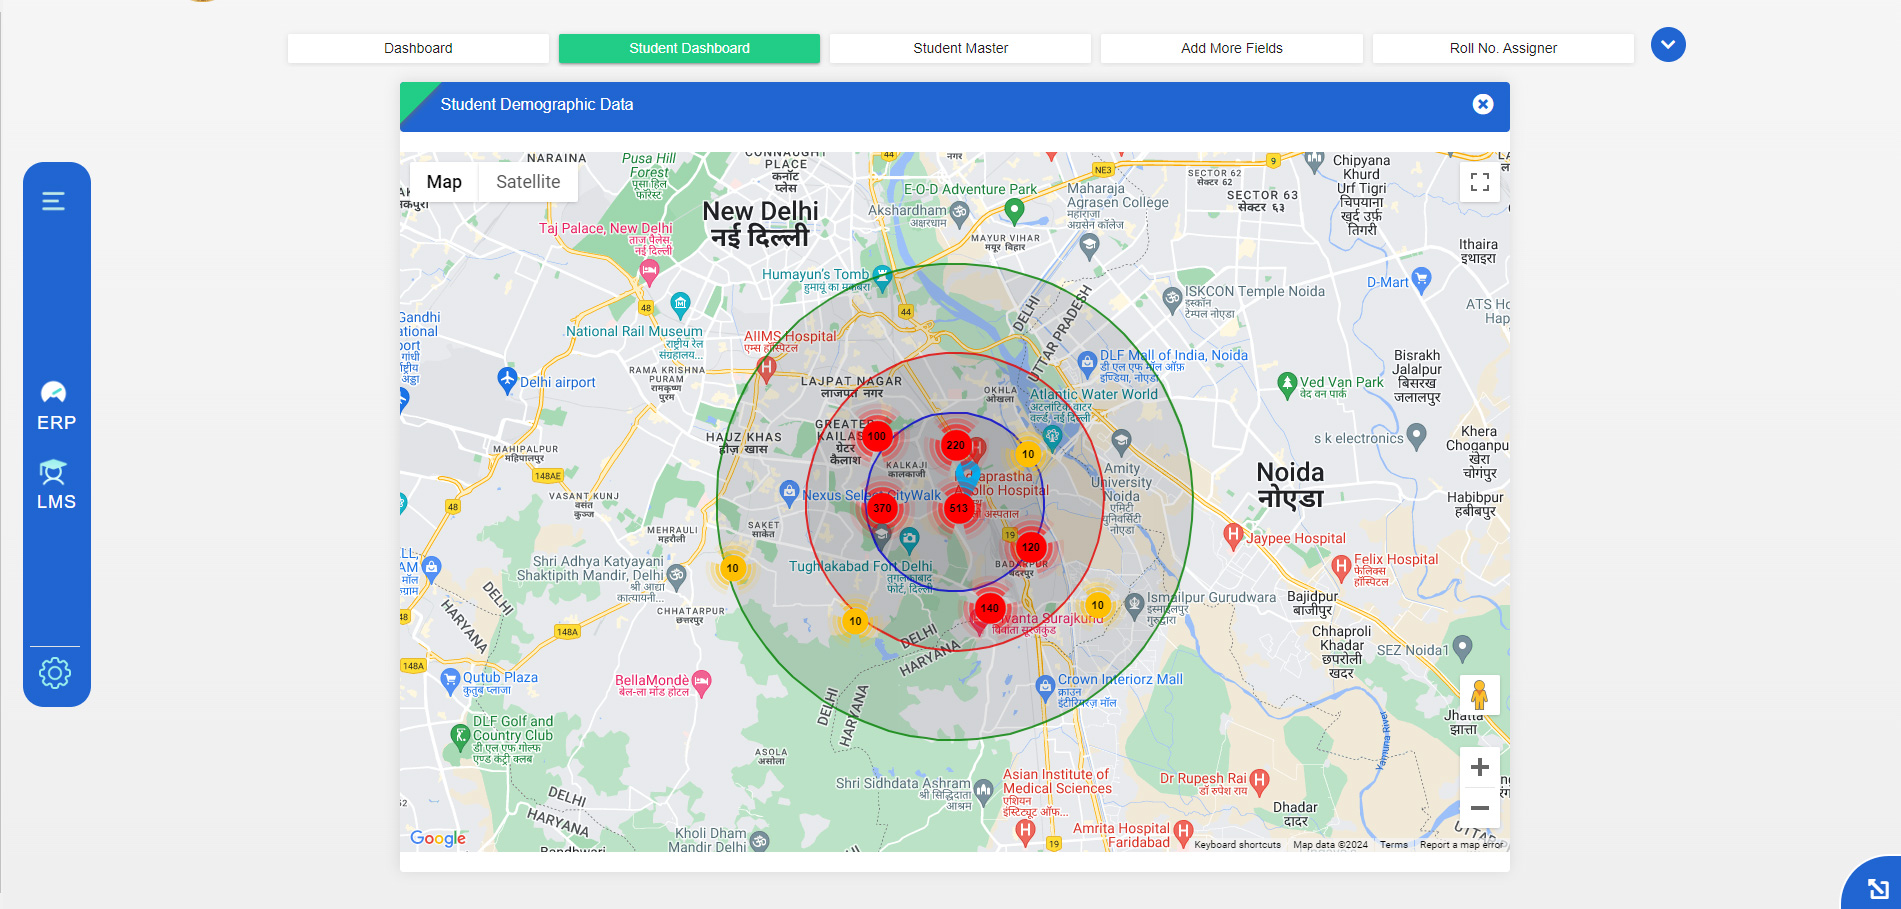Click the National Rail Museum icon

tap(681, 303)
